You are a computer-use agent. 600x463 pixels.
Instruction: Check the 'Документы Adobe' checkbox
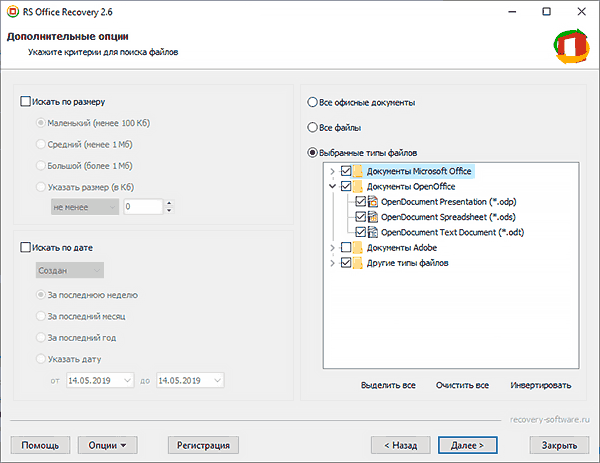tap(346, 248)
